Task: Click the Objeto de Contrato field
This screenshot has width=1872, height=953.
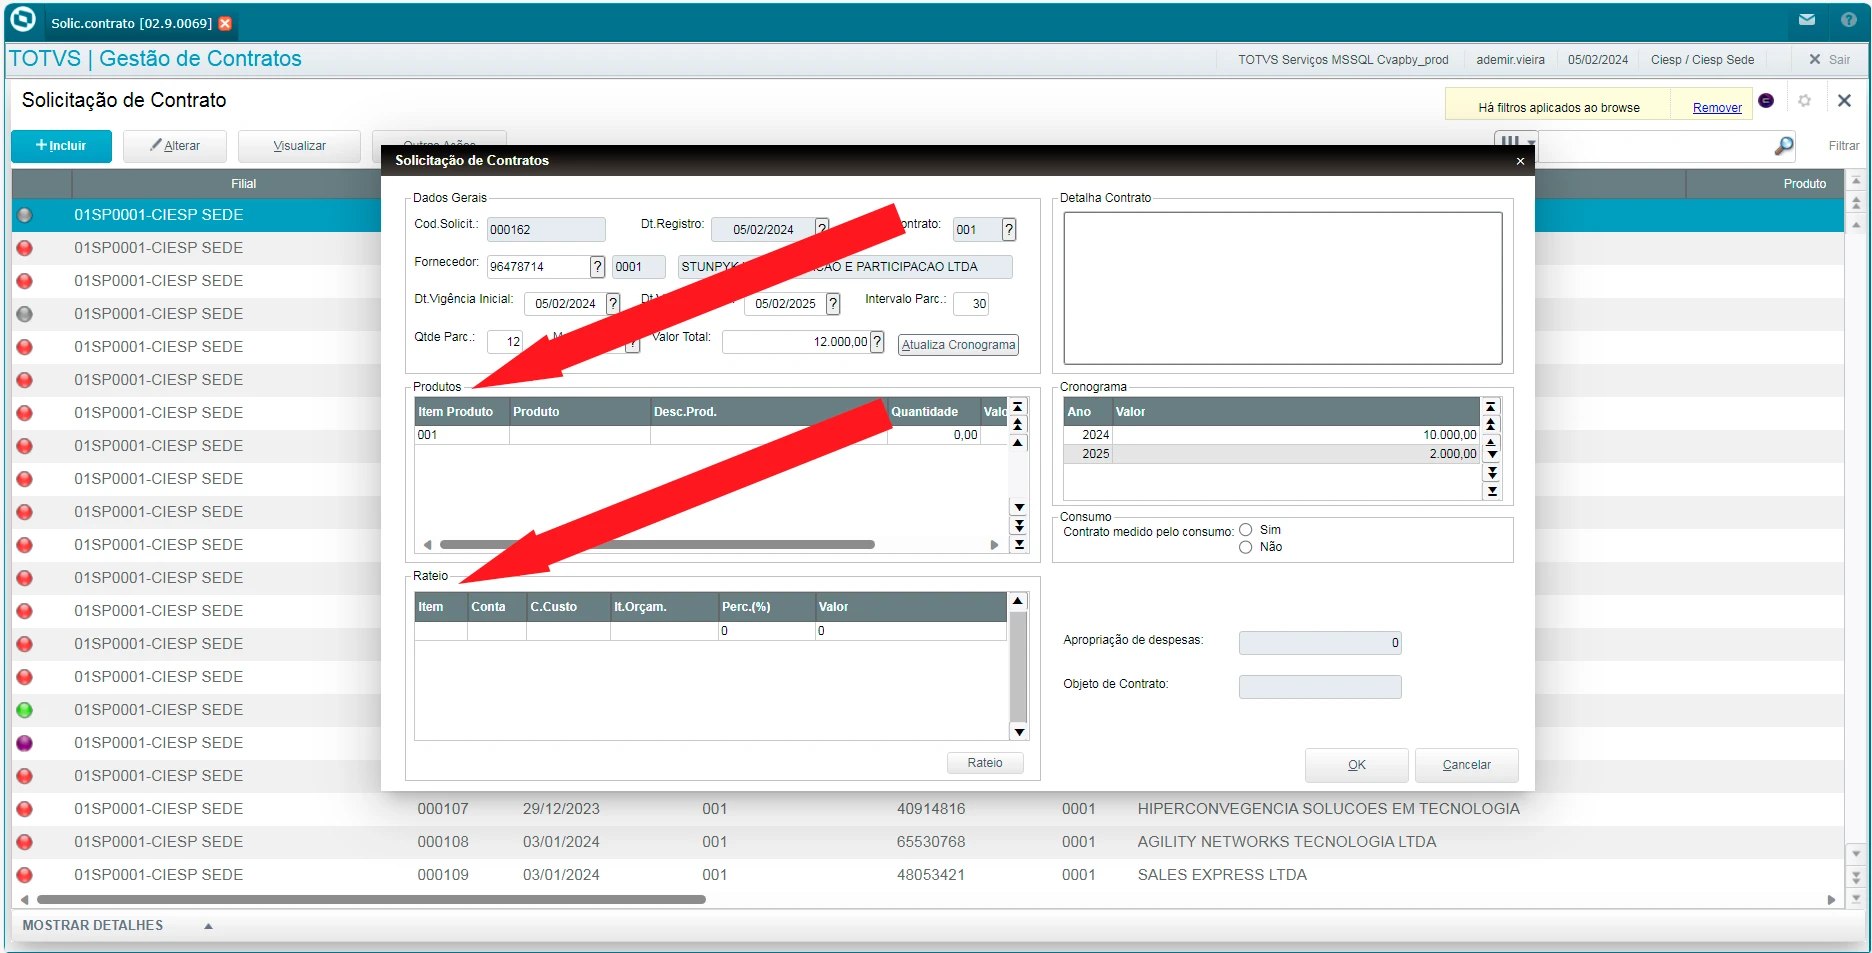Action: coord(1319,687)
